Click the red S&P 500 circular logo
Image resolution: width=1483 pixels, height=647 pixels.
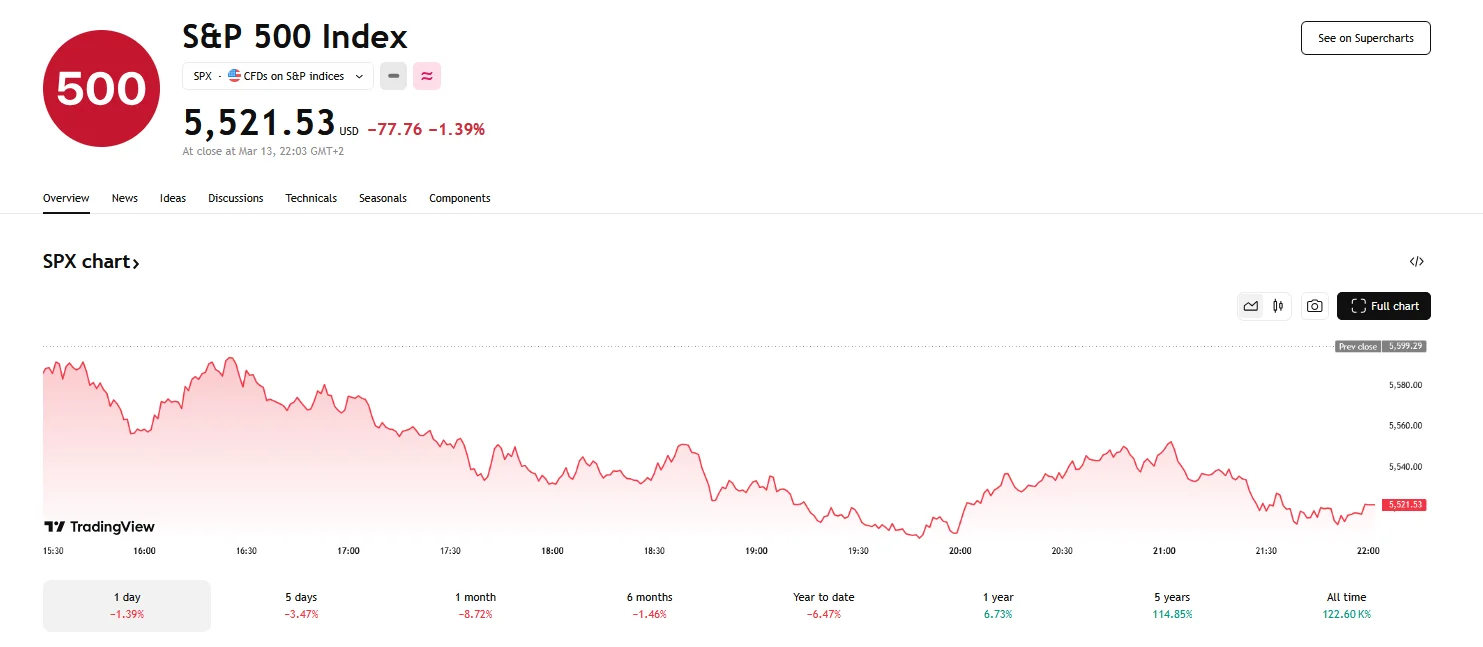pos(100,88)
